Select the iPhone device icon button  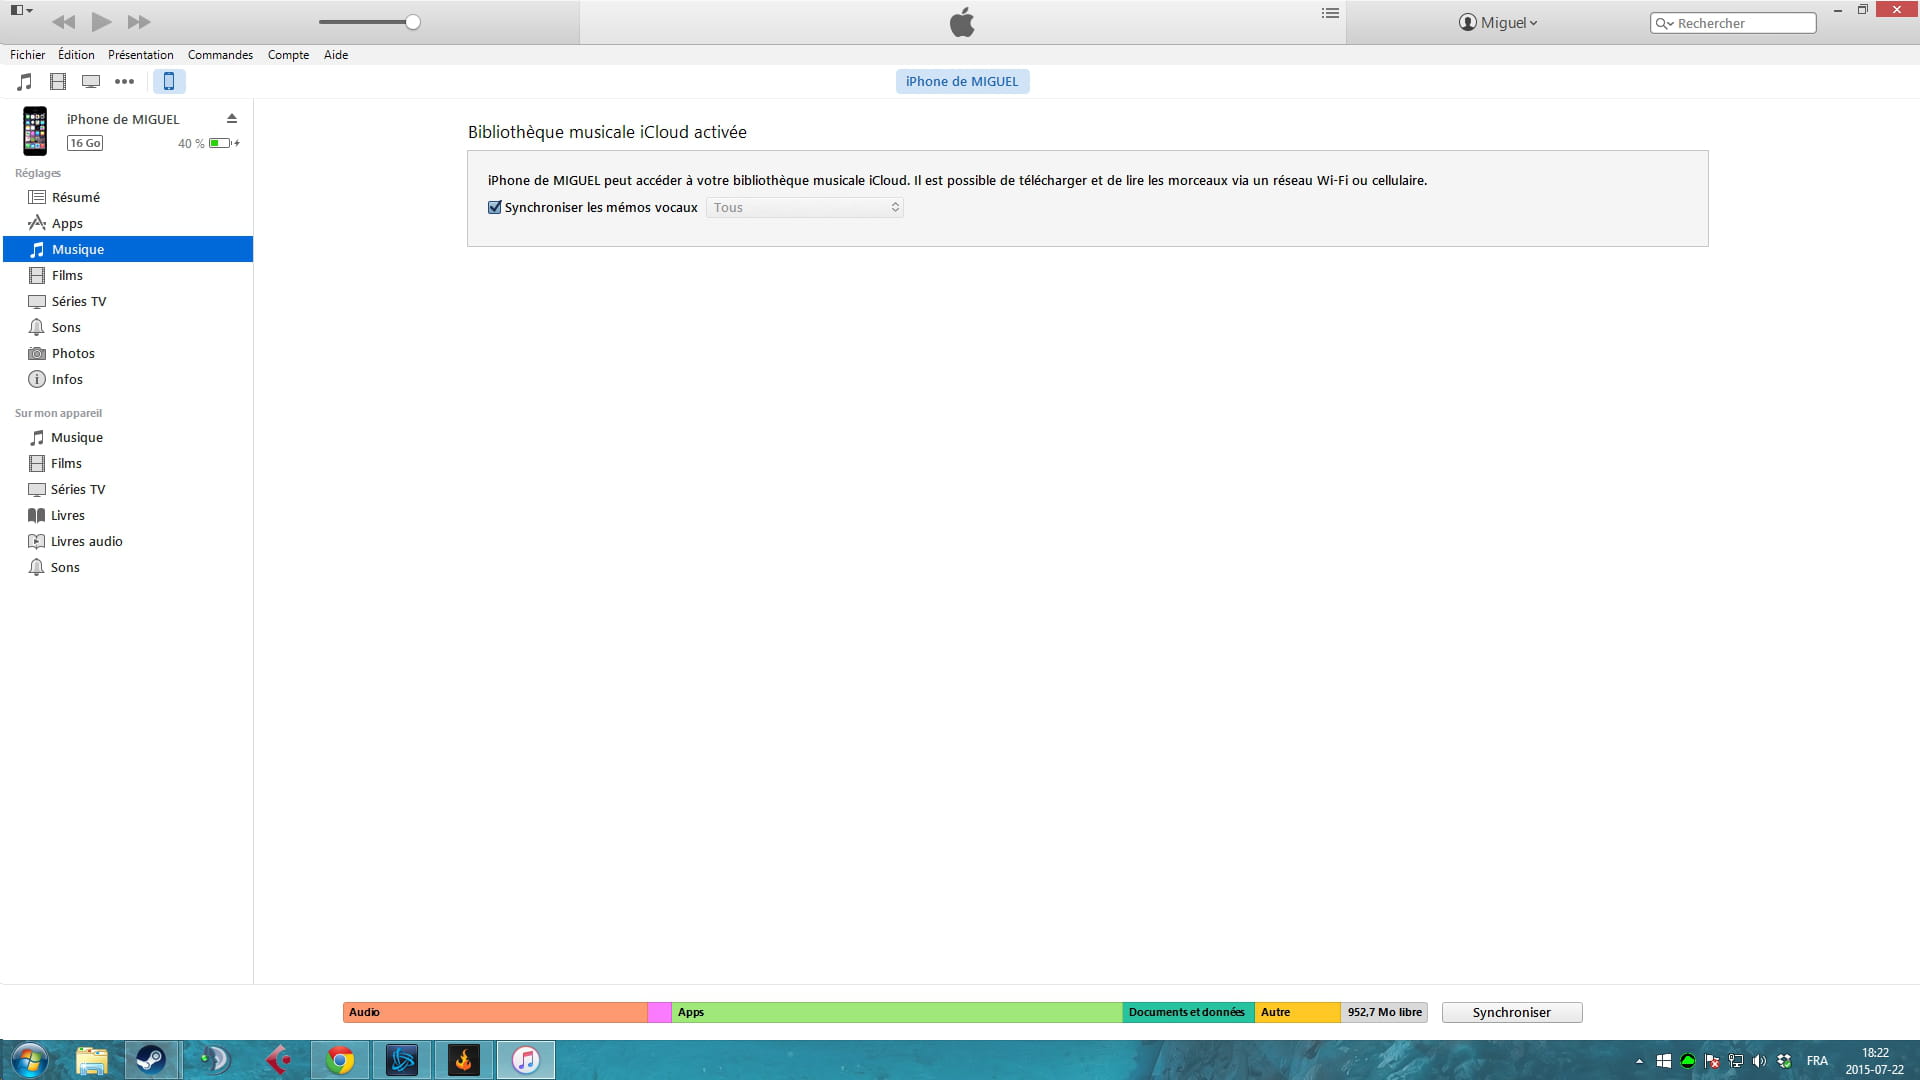(169, 82)
